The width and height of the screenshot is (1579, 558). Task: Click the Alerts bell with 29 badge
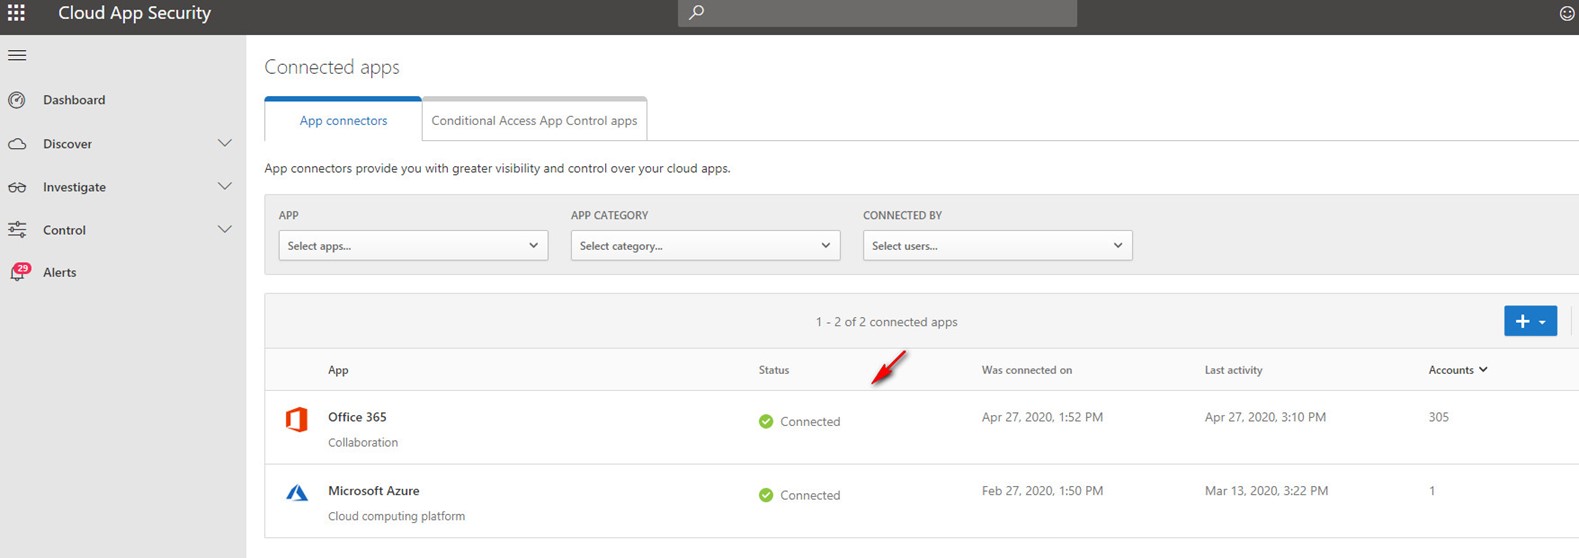coord(19,272)
